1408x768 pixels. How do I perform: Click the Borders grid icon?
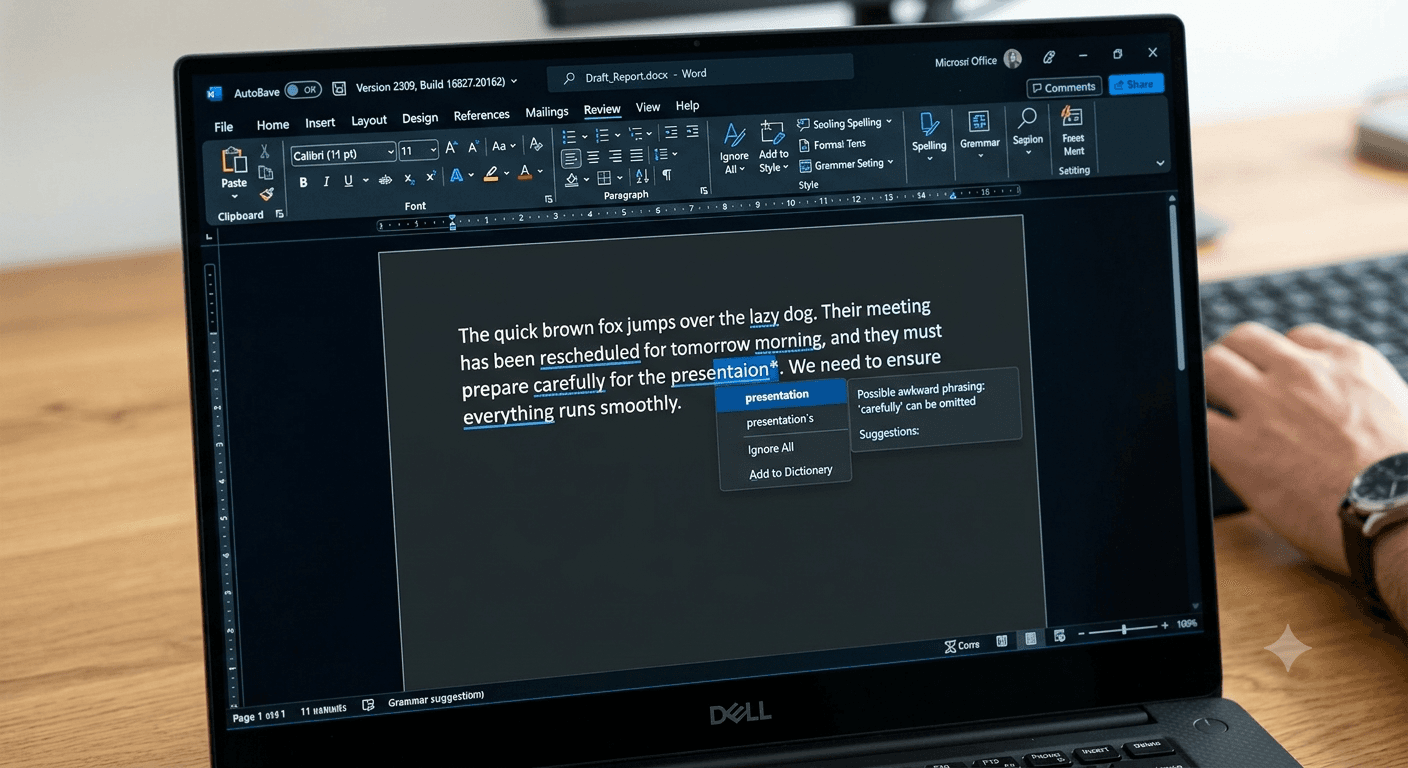click(603, 178)
